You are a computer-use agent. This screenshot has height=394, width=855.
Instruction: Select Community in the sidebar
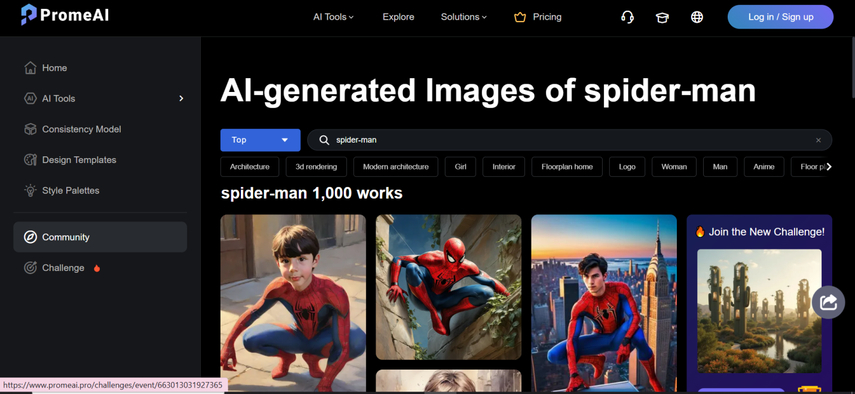[x=100, y=237]
